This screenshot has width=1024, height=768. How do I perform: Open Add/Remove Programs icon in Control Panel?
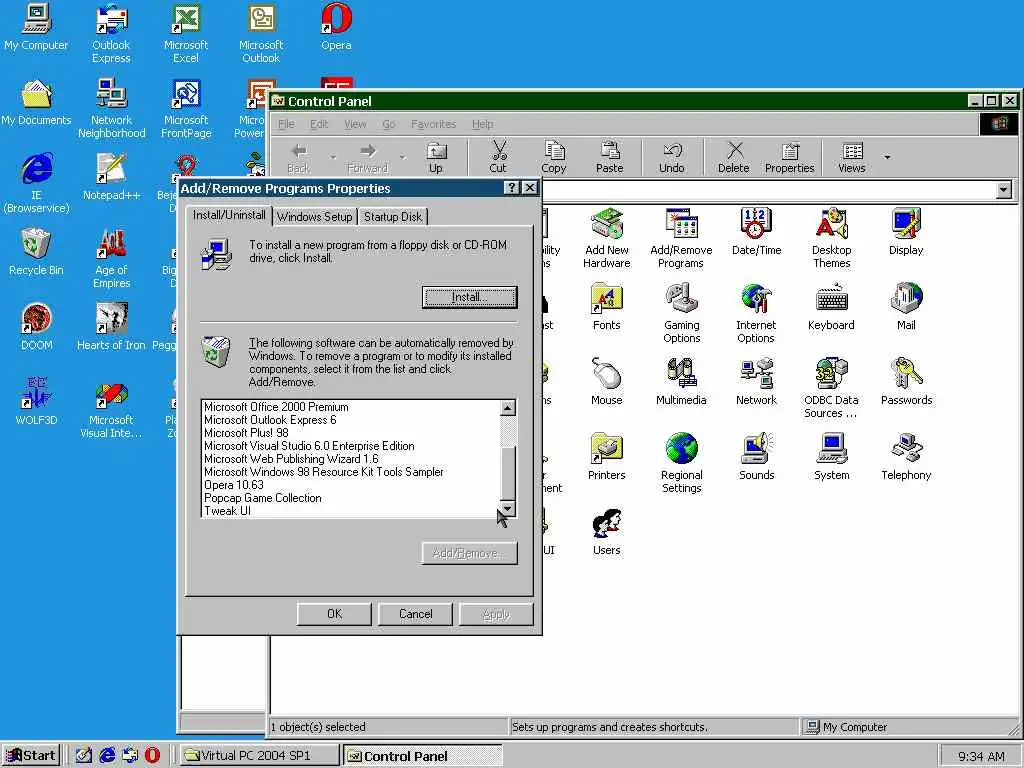[681, 238]
